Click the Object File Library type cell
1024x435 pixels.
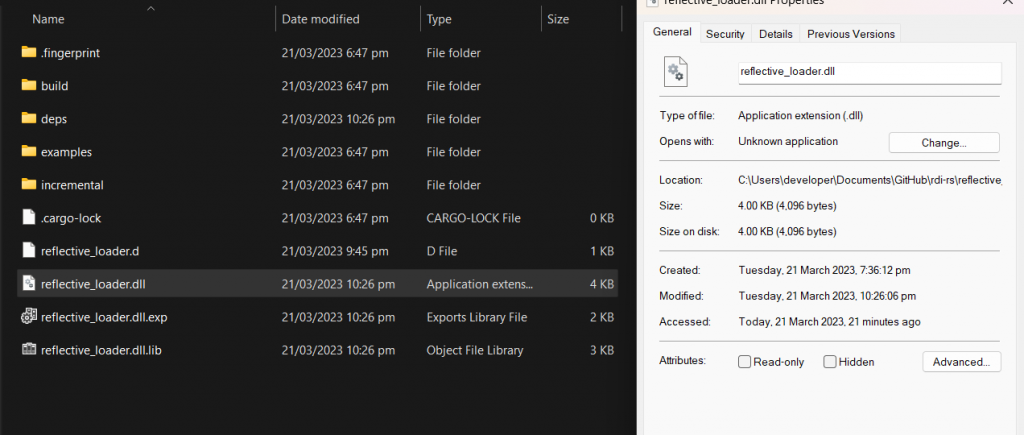(475, 350)
